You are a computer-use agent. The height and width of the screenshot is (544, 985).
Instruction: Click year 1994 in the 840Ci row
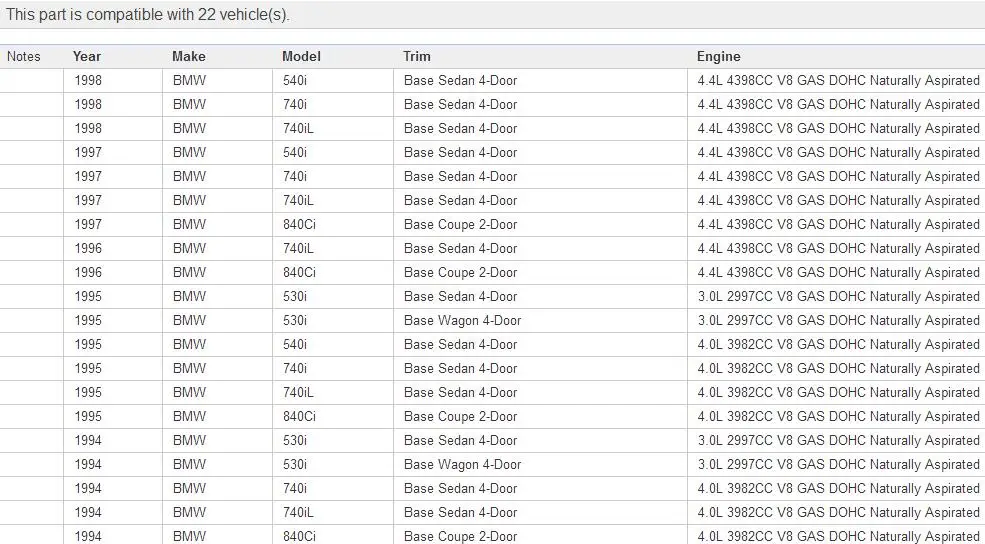click(x=88, y=536)
